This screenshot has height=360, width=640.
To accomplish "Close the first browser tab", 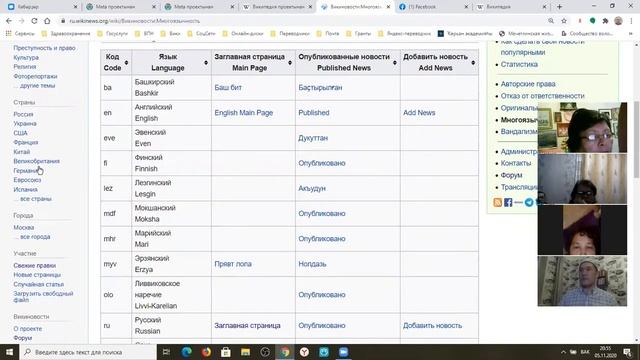I will click(x=76, y=7).
